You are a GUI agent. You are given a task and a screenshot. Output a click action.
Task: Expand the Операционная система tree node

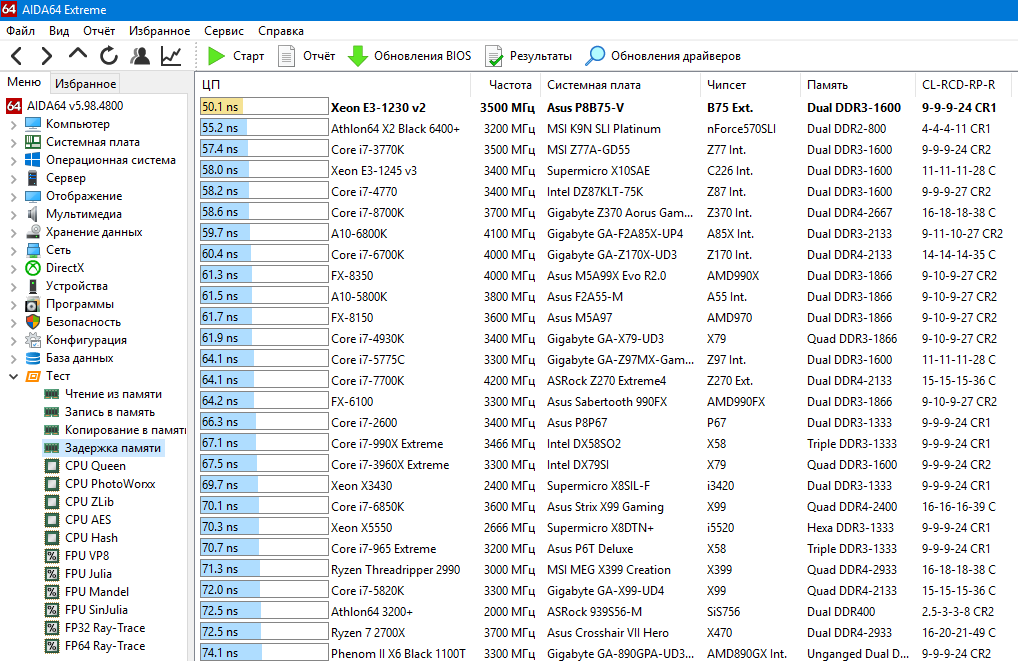pyautogui.click(x=14, y=160)
